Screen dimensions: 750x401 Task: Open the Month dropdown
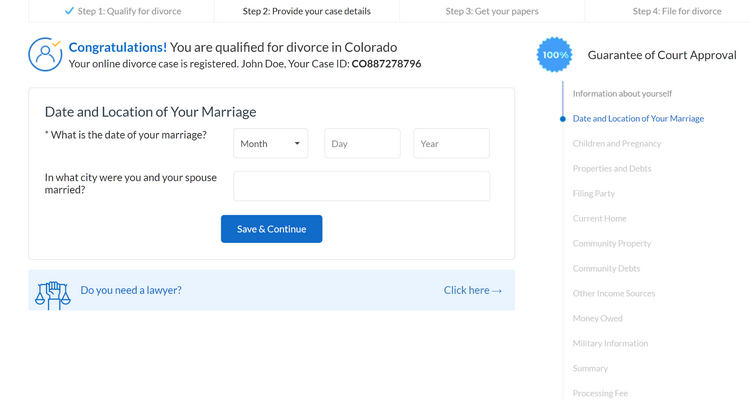click(x=270, y=144)
